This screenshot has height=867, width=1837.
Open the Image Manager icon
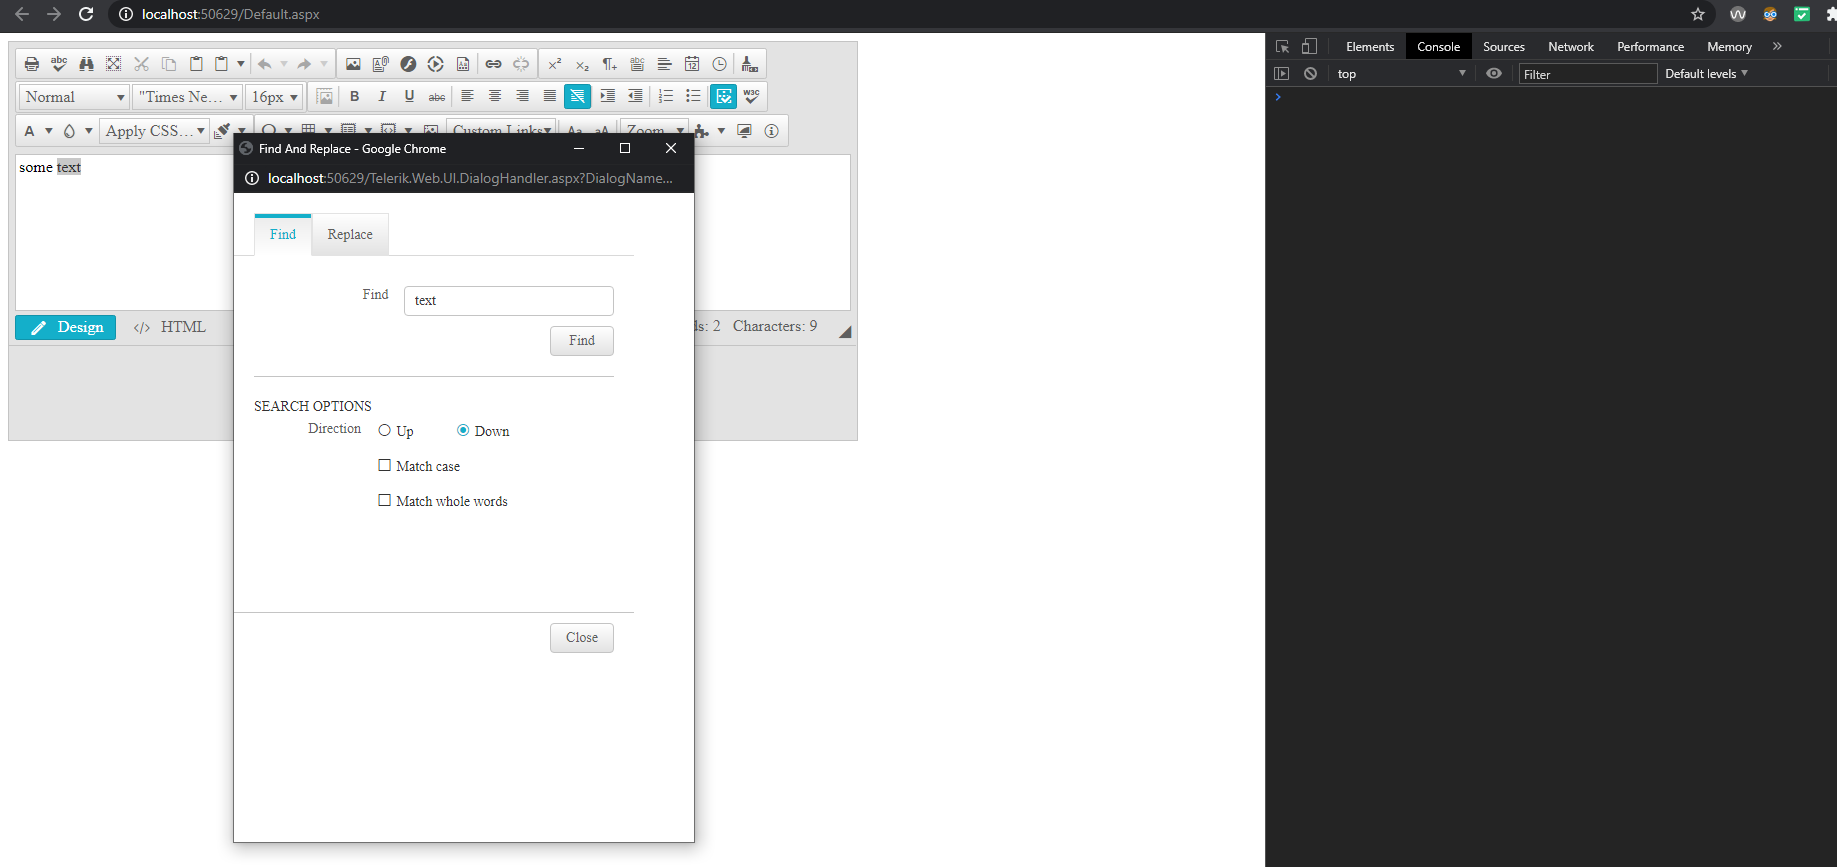(x=353, y=64)
